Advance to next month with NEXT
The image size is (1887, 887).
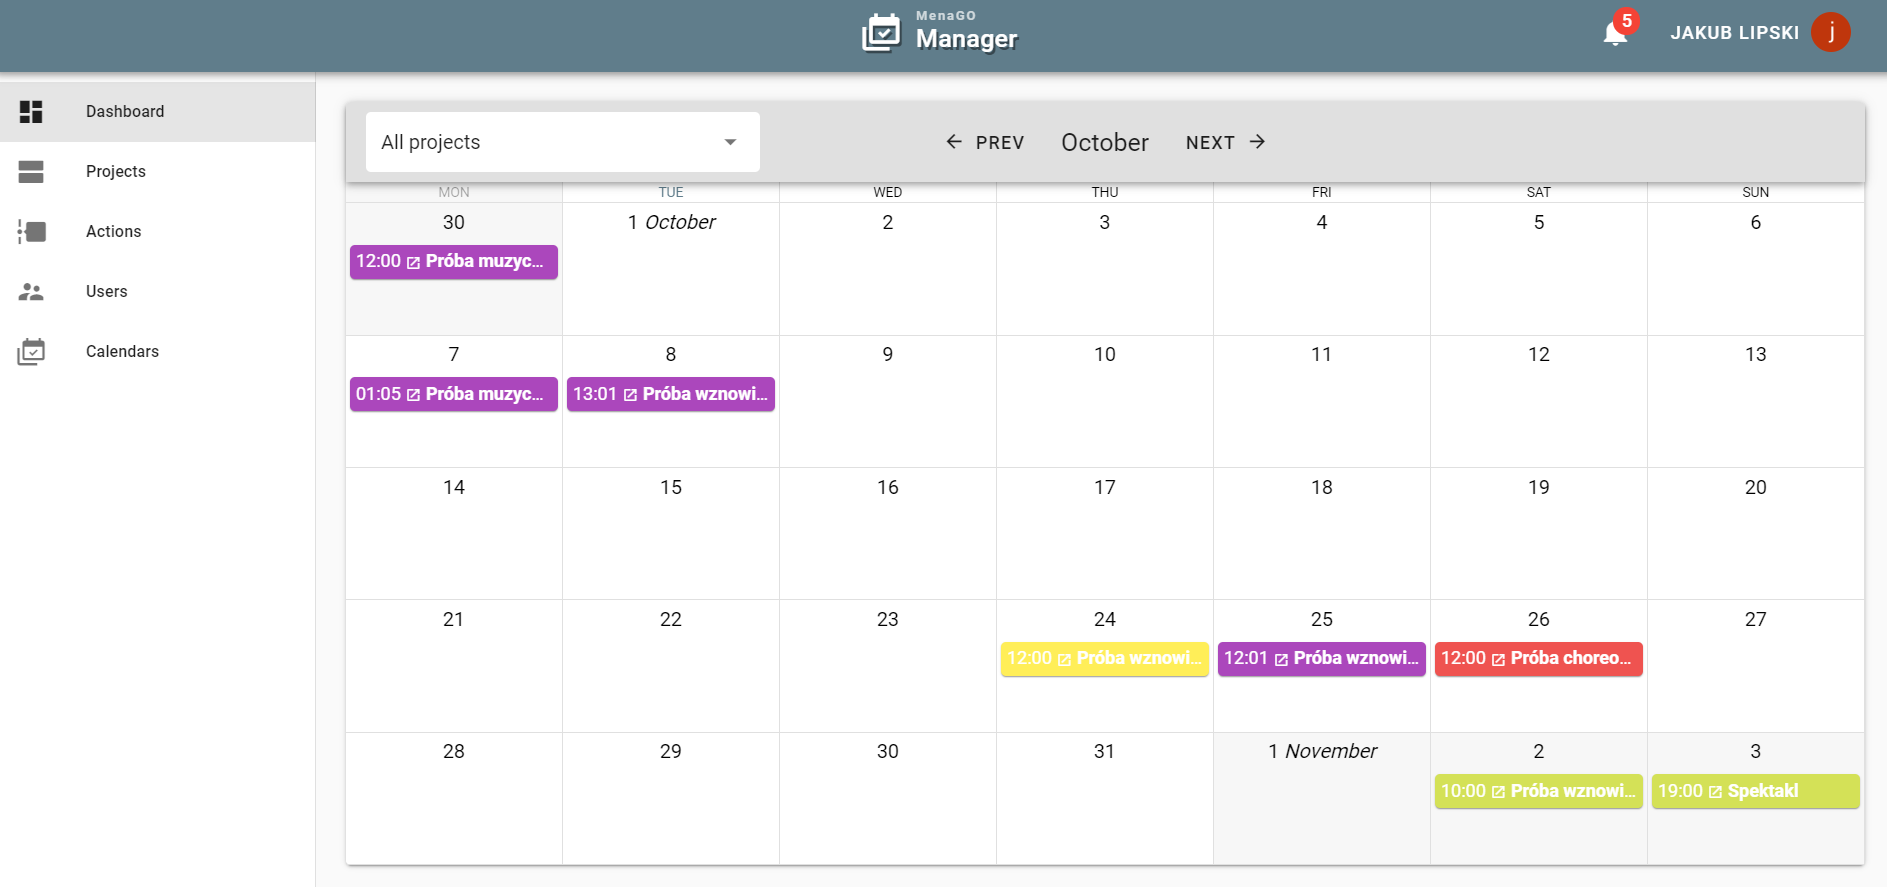[x=1225, y=142]
